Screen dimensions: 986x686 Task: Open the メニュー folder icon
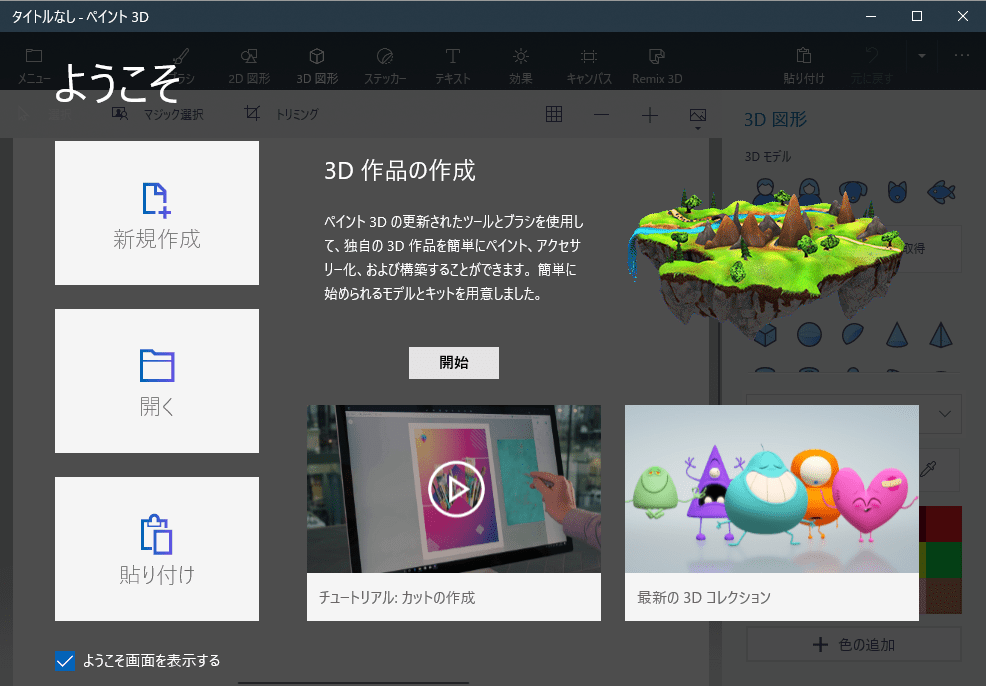click(x=34, y=55)
